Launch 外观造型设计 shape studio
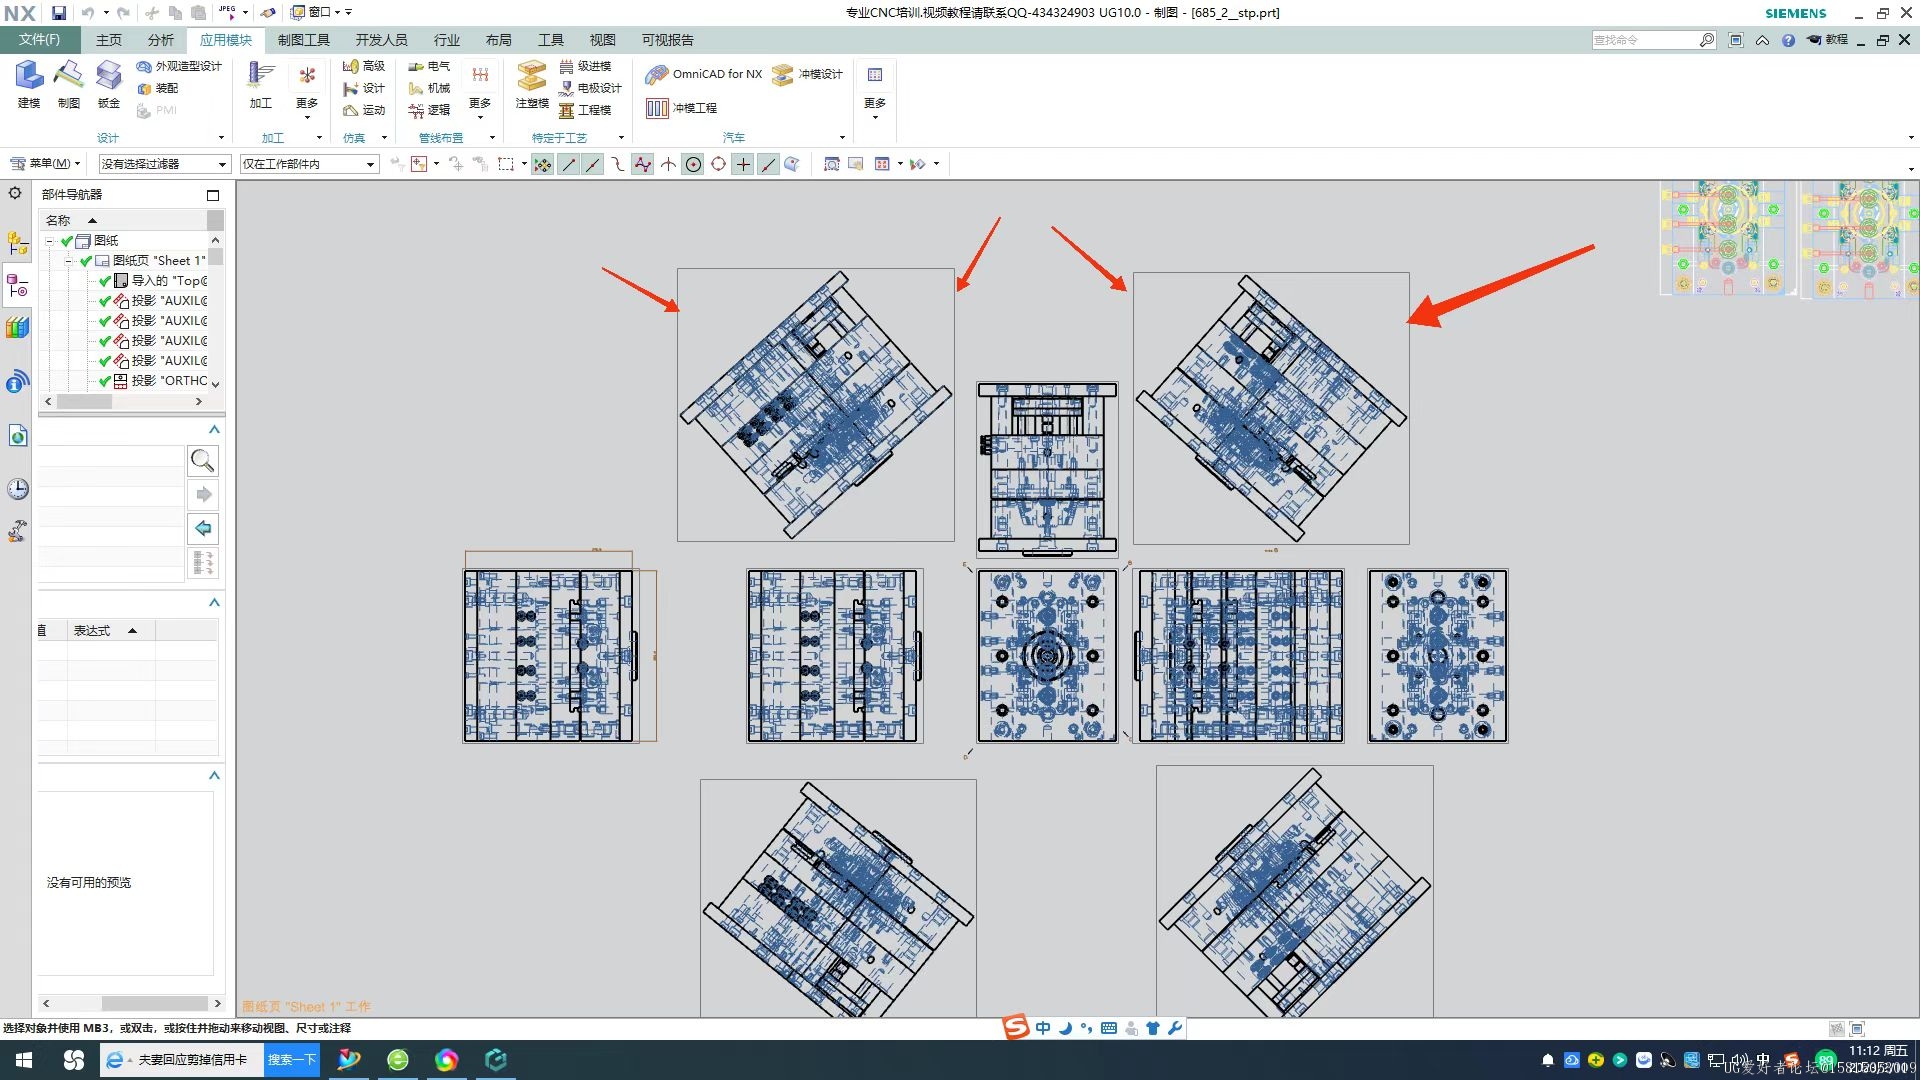The height and width of the screenshot is (1080, 1920). [179, 66]
